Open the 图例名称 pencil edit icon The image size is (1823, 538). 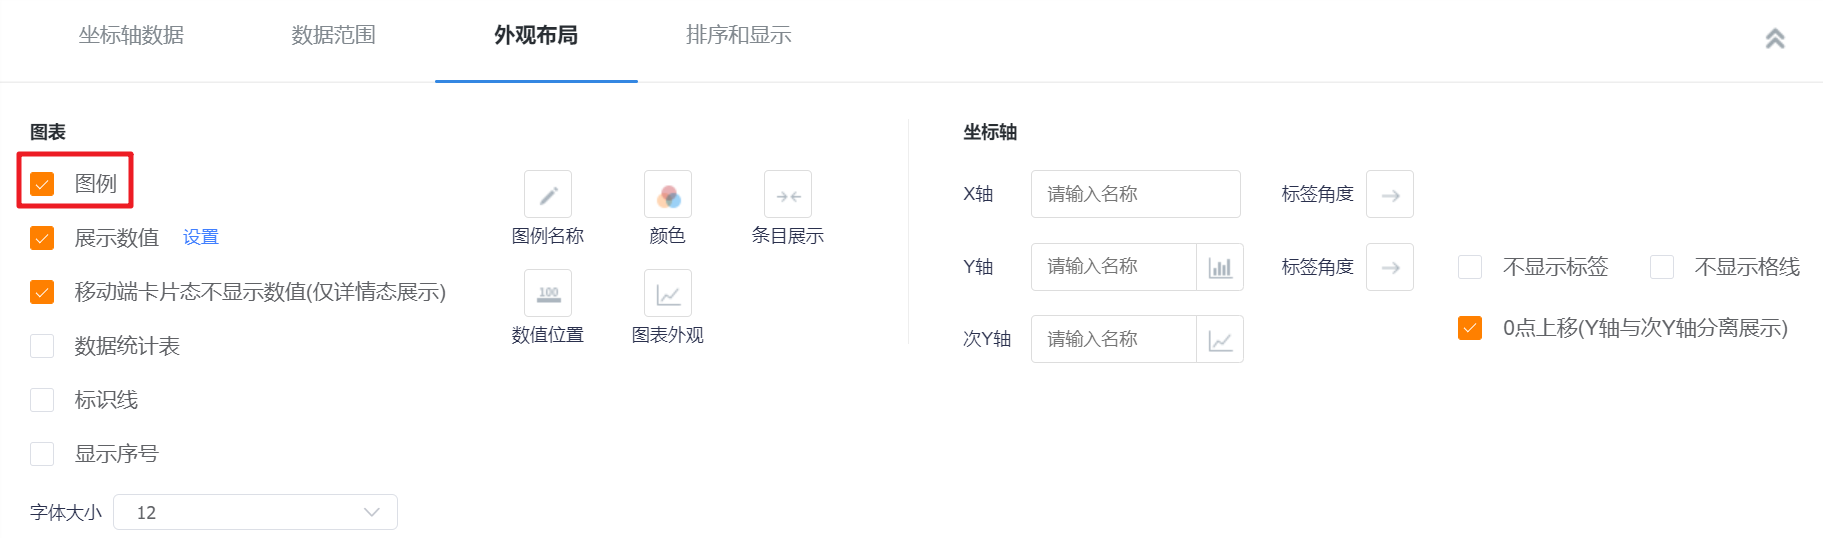[548, 194]
